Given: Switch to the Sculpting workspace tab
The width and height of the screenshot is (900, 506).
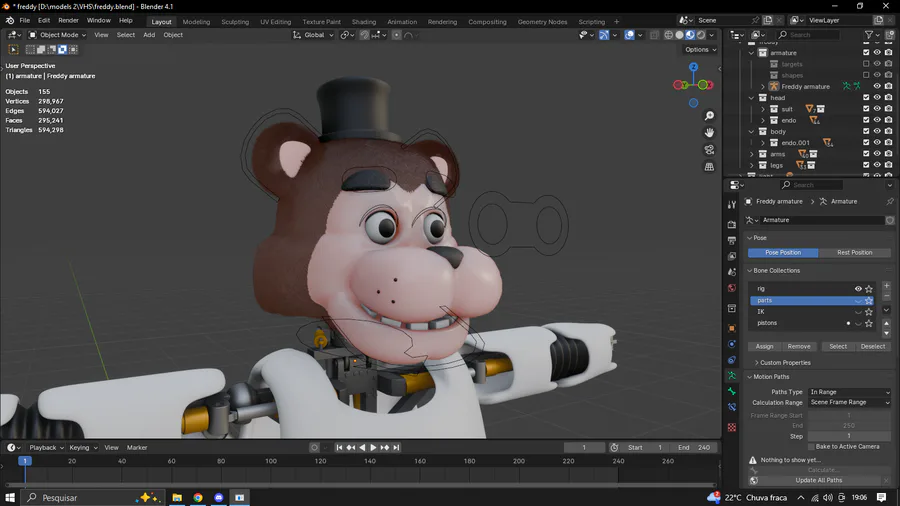Looking at the screenshot, I should [235, 22].
